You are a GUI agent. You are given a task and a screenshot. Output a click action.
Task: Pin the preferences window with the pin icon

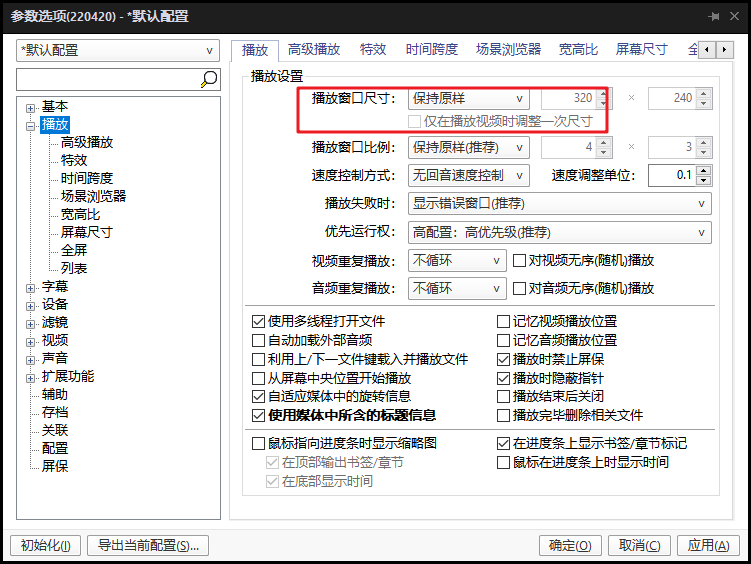714,17
